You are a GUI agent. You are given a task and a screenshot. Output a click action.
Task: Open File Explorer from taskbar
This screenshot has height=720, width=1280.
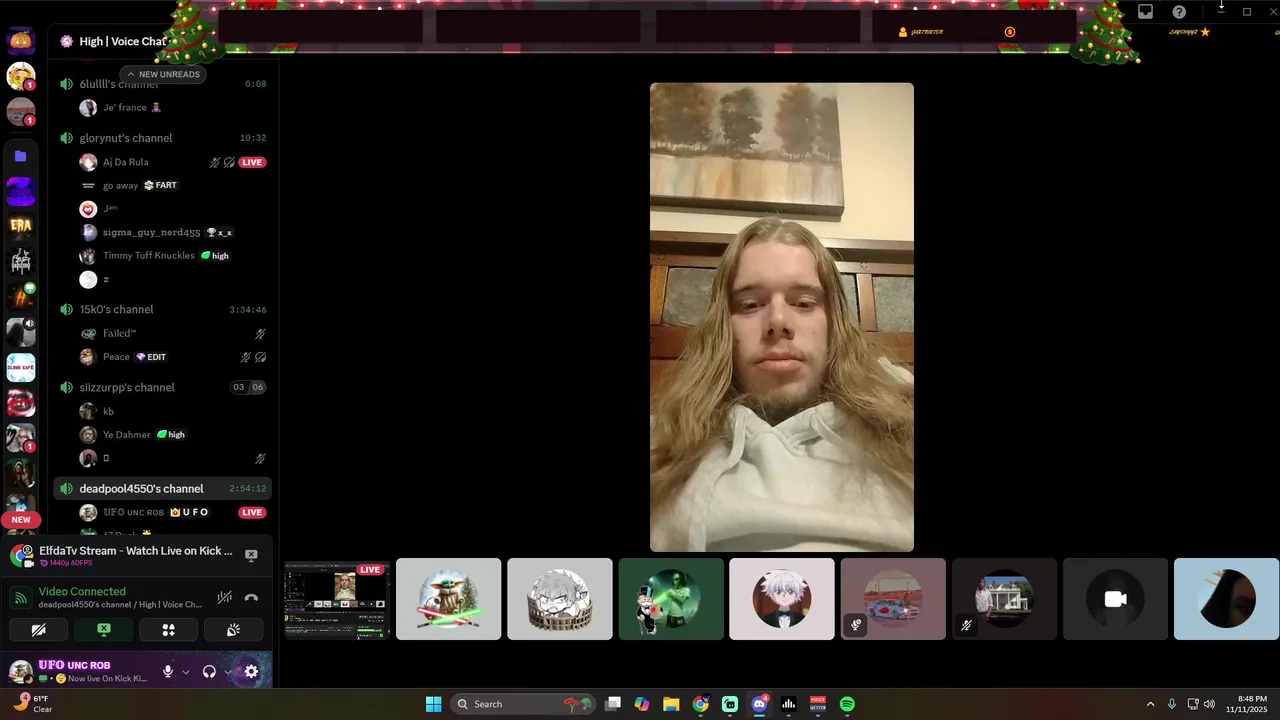(671, 704)
